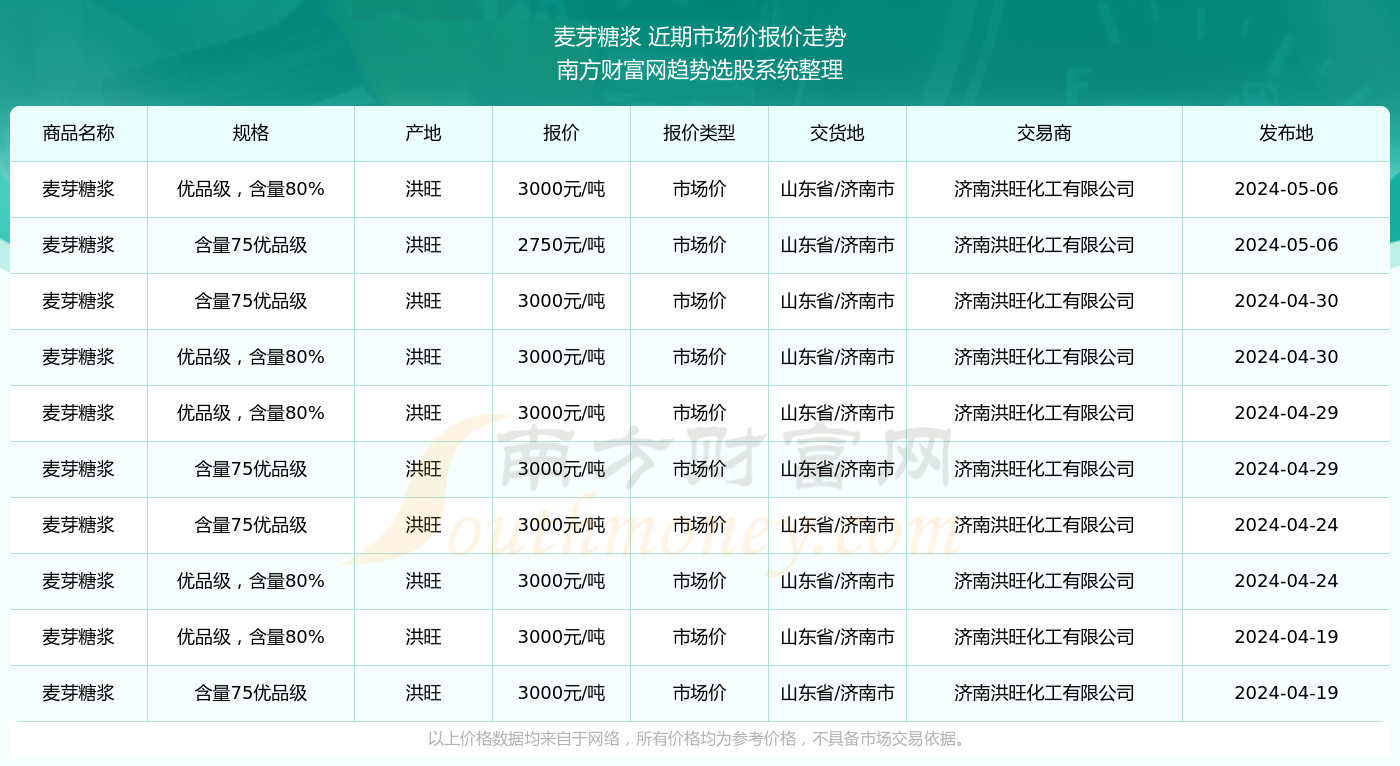Click 山东省/济南市 in the 2024-04-19 含量80% row
The image size is (1400, 766).
[837, 637]
